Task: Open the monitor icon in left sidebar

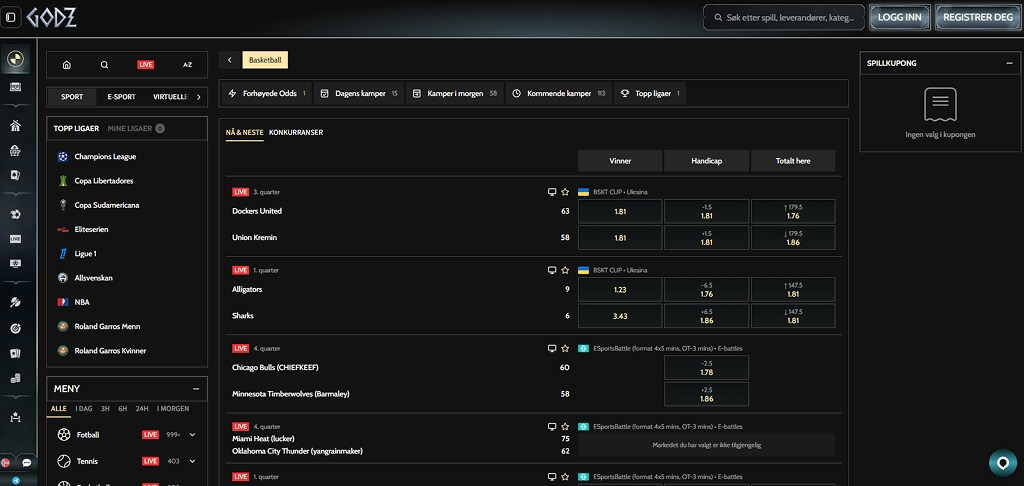Action: (x=15, y=264)
